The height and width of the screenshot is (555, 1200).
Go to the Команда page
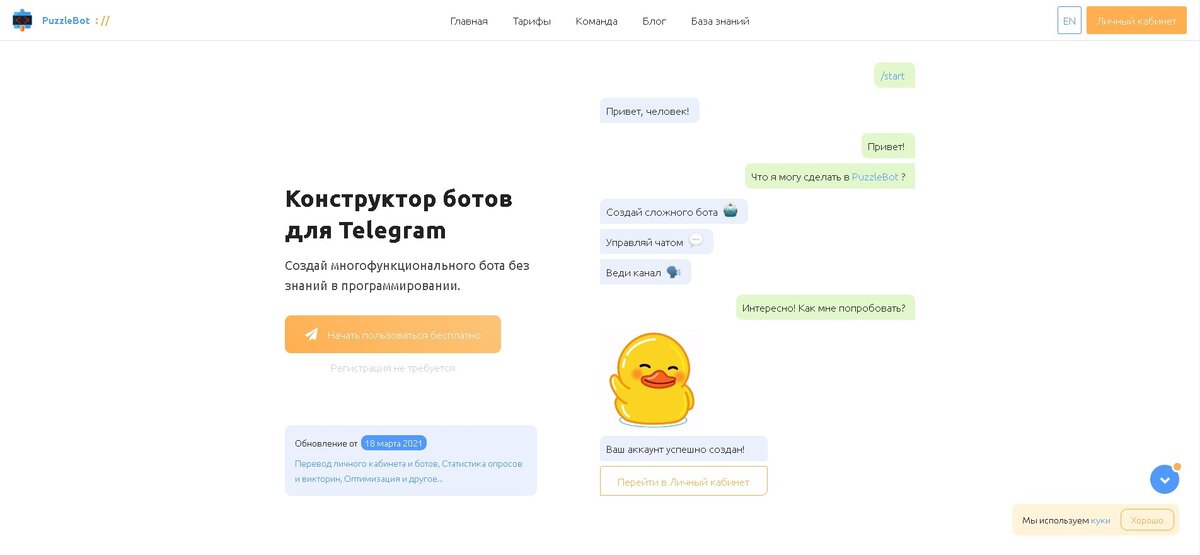click(596, 21)
